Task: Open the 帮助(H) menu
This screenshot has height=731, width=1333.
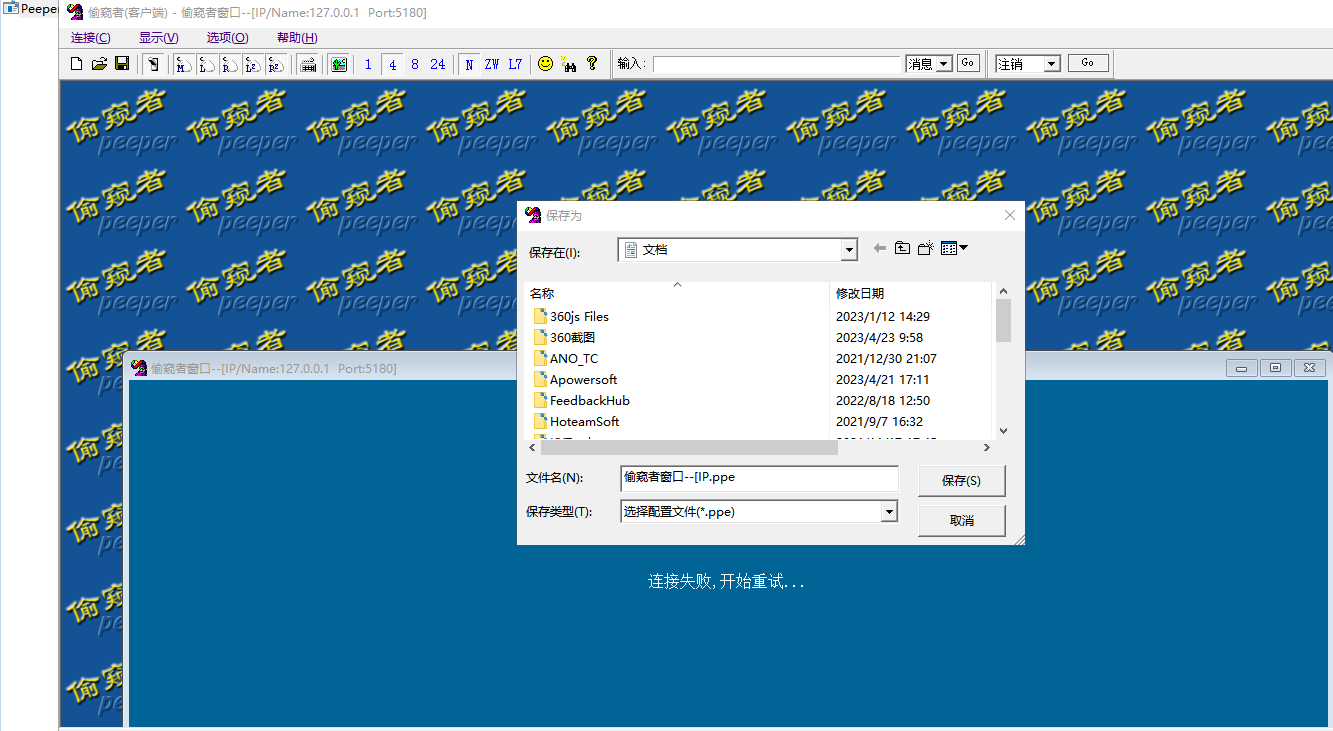Action: click(297, 38)
